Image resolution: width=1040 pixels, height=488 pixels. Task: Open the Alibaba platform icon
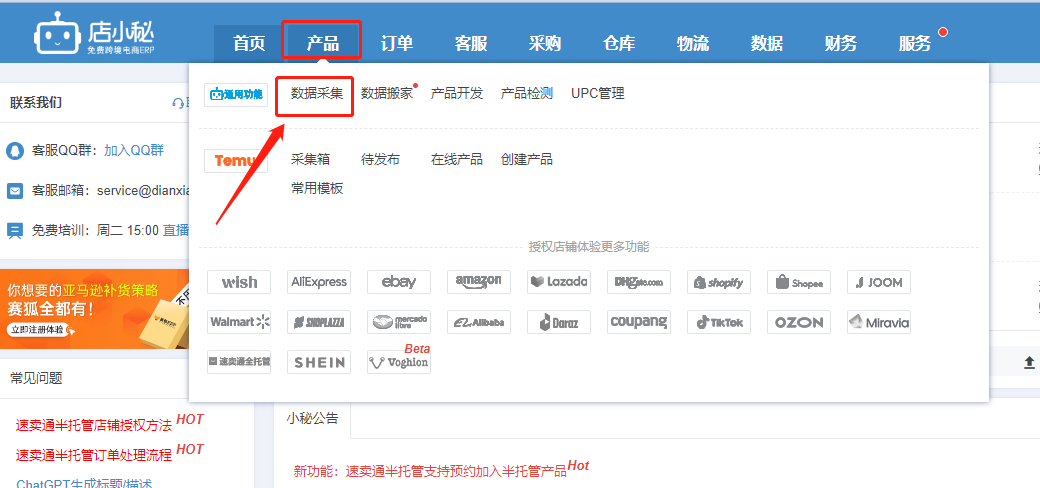[x=479, y=322]
